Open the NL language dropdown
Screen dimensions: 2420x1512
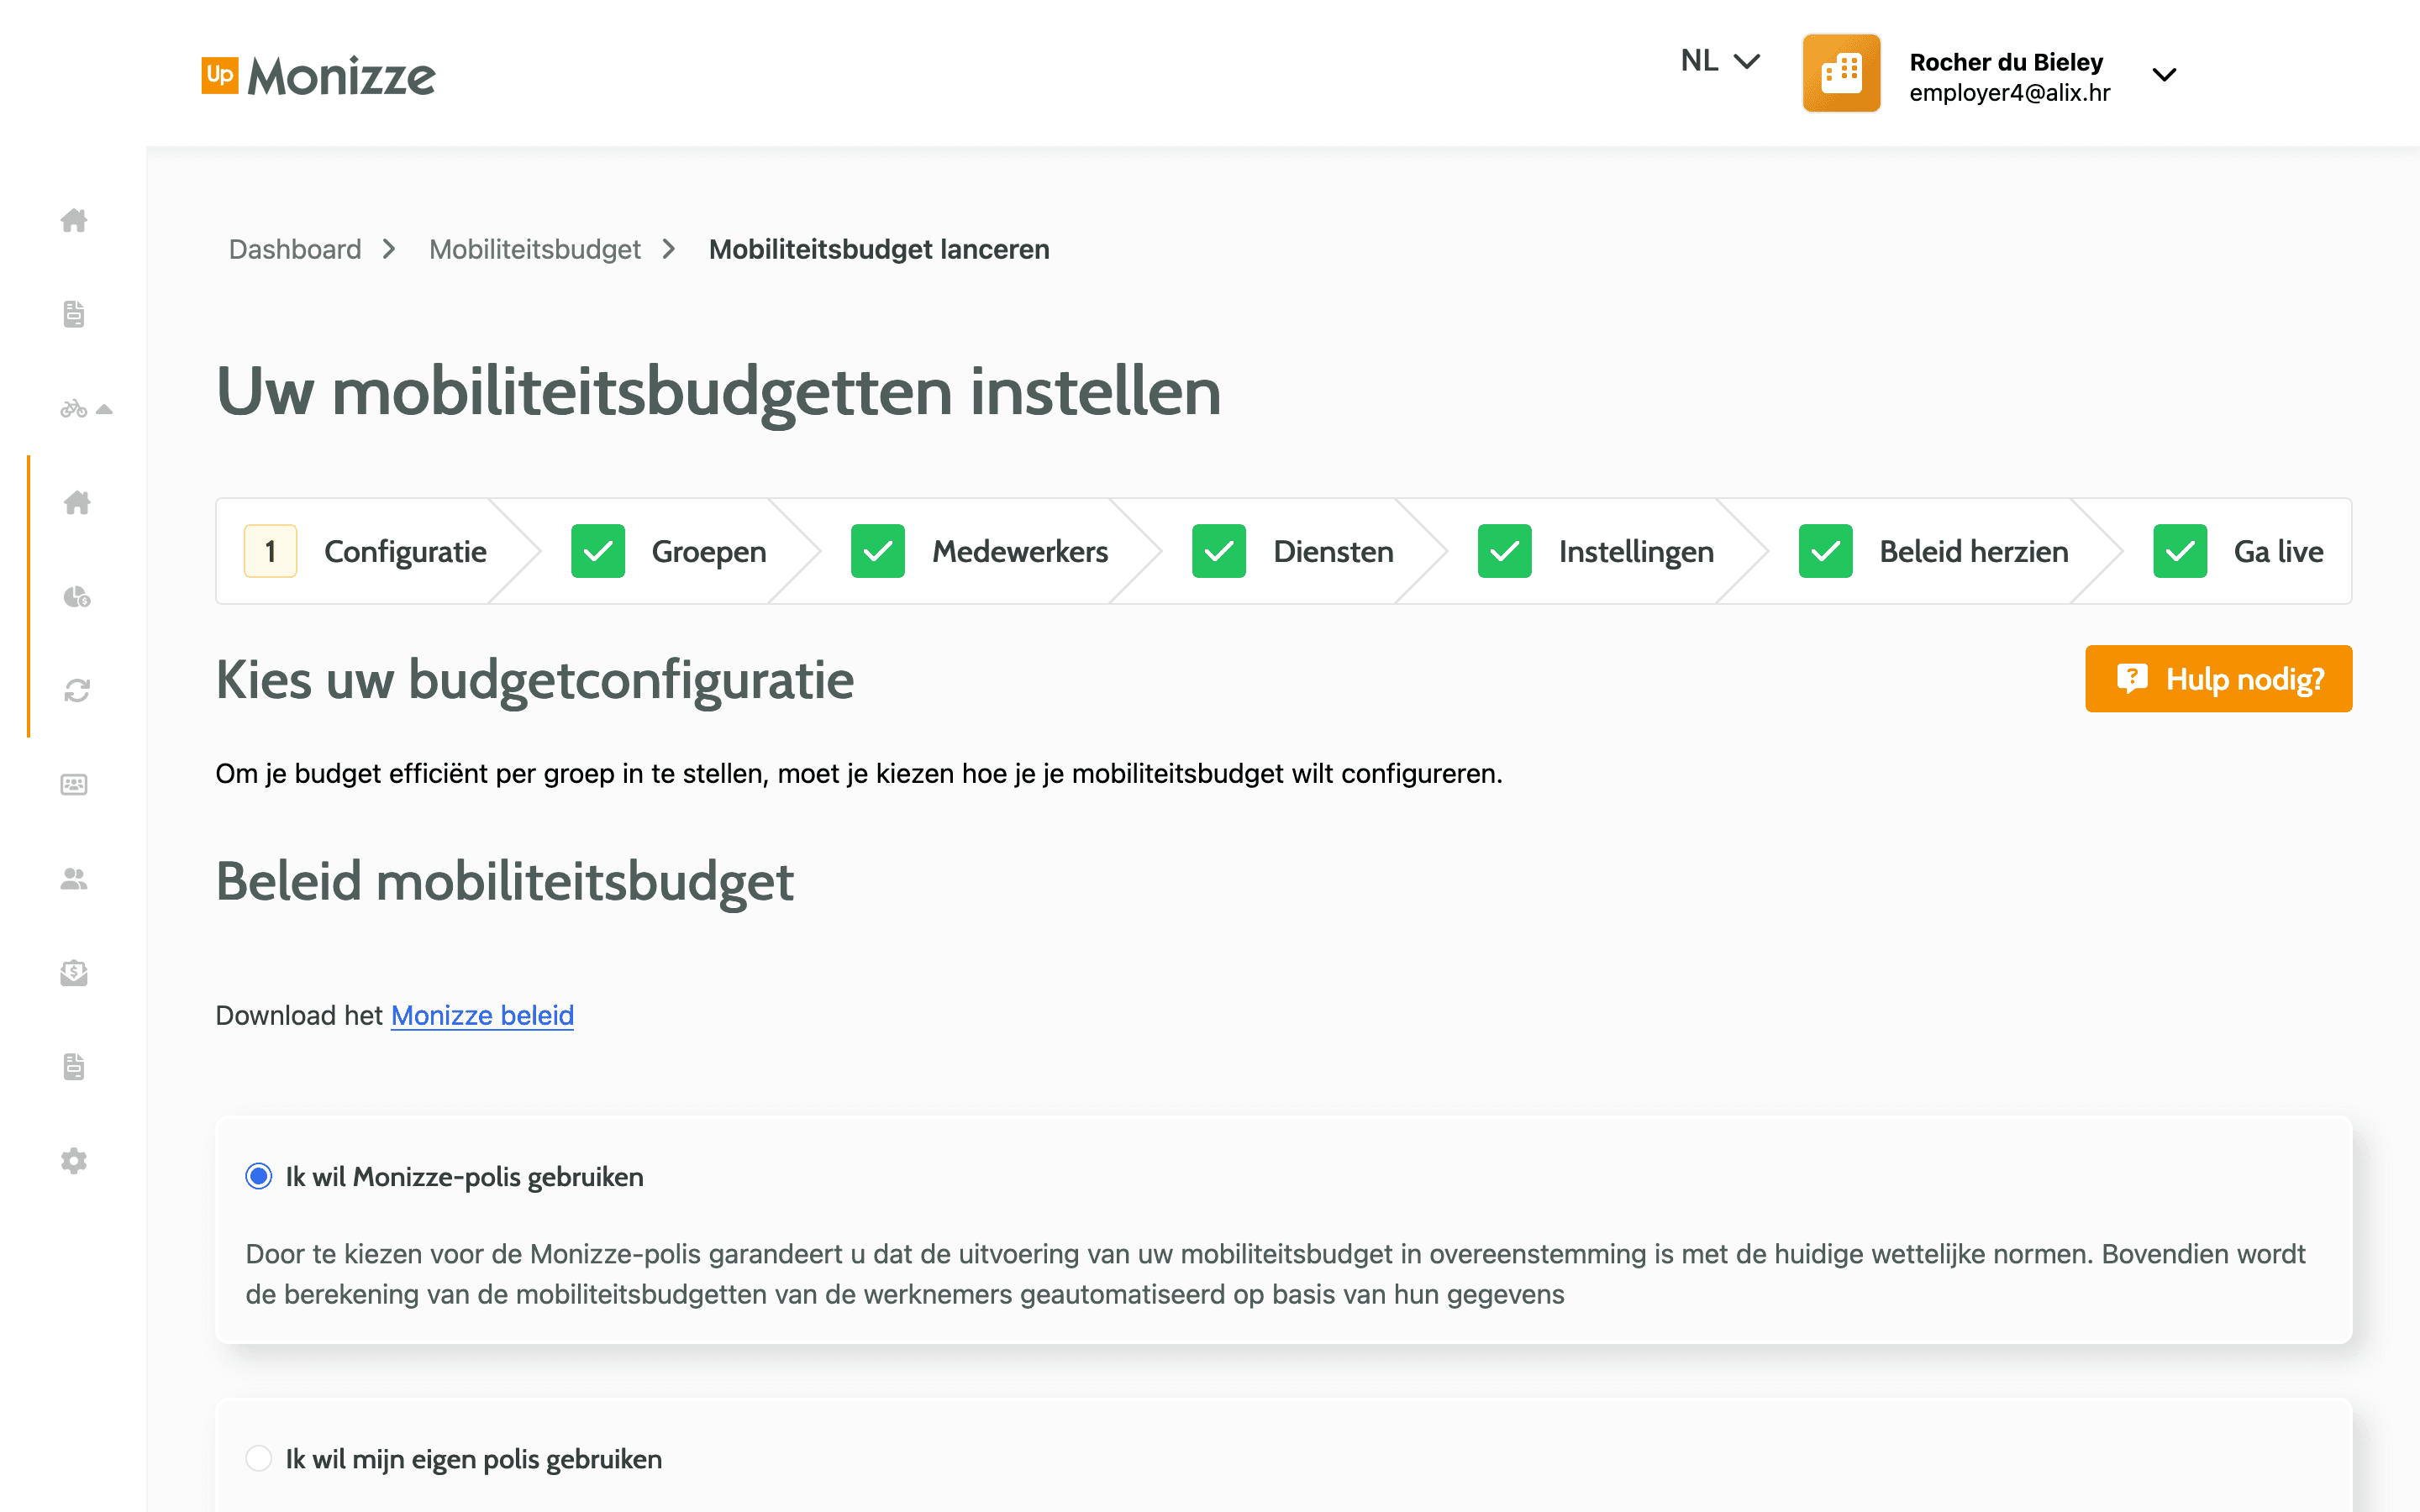1718,60
